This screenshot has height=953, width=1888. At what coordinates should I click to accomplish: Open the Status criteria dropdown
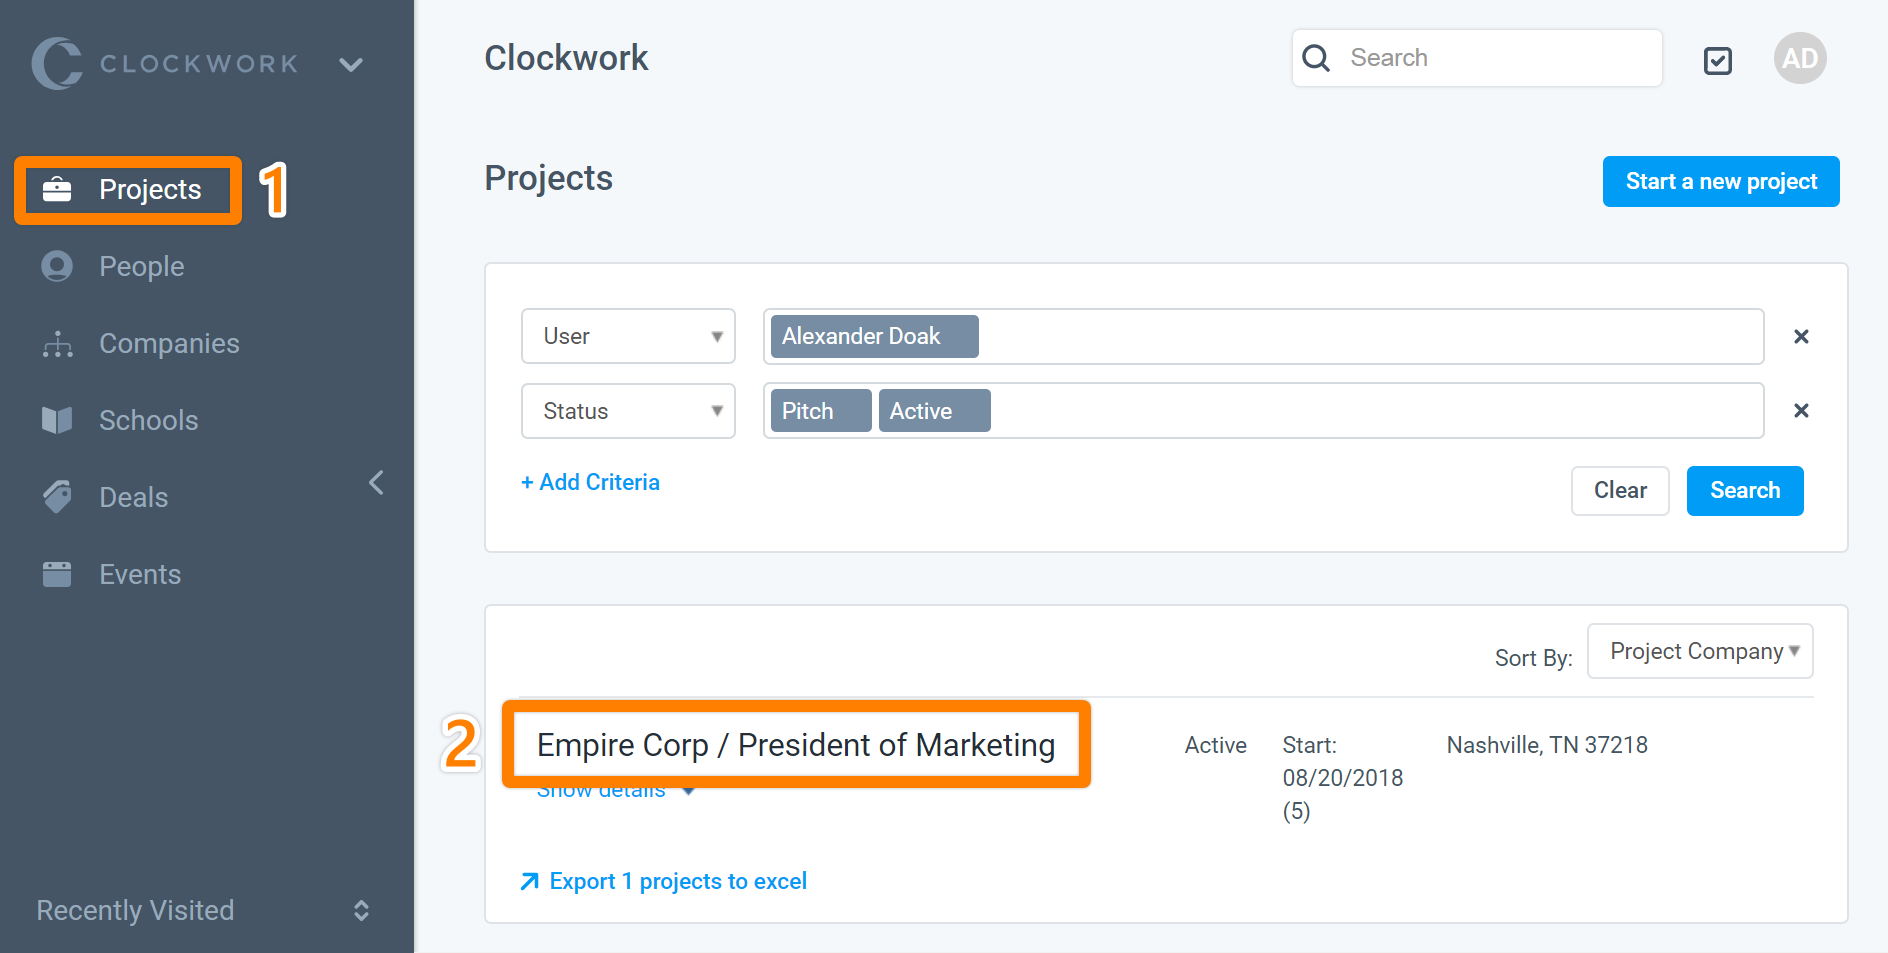[x=628, y=411]
